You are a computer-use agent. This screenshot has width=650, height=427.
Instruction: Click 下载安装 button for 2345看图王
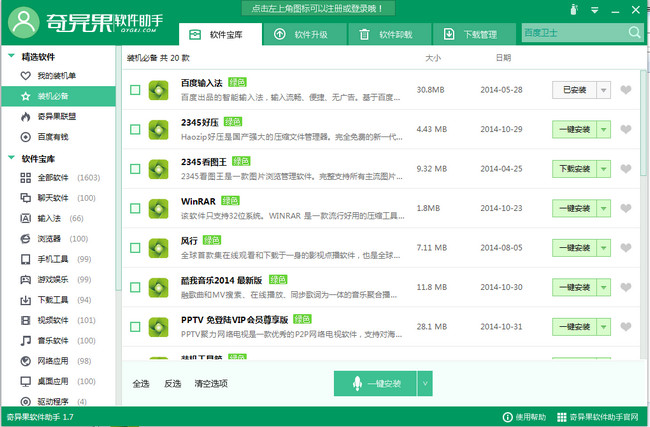(x=574, y=169)
